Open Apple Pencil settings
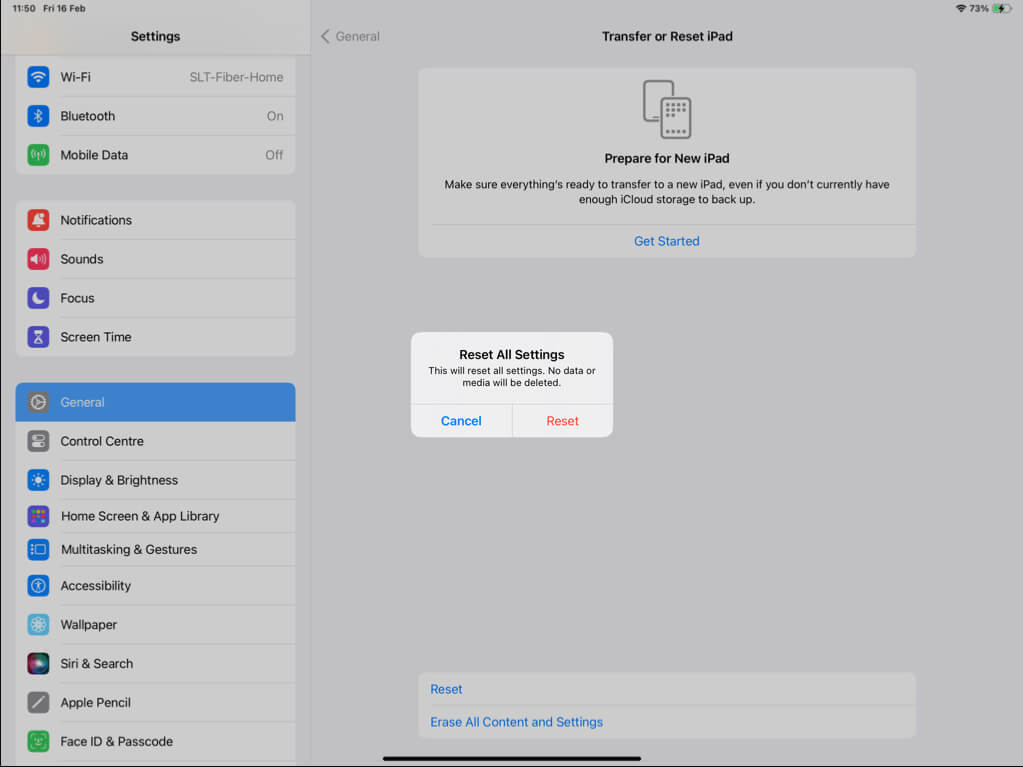Viewport: 1023px width, 767px height. [x=155, y=702]
